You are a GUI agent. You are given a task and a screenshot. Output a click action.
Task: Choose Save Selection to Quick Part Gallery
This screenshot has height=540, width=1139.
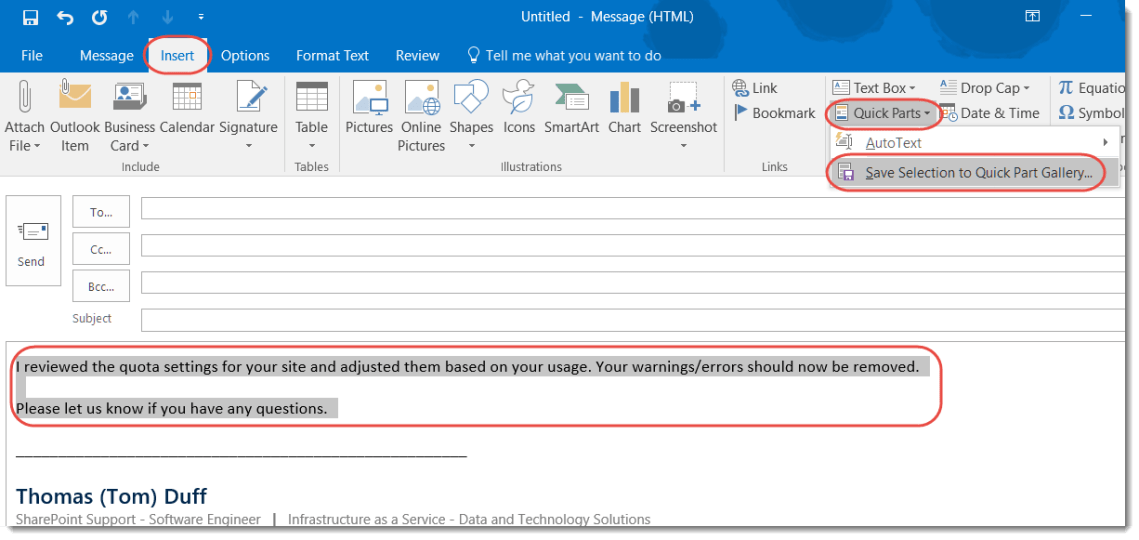[975, 173]
